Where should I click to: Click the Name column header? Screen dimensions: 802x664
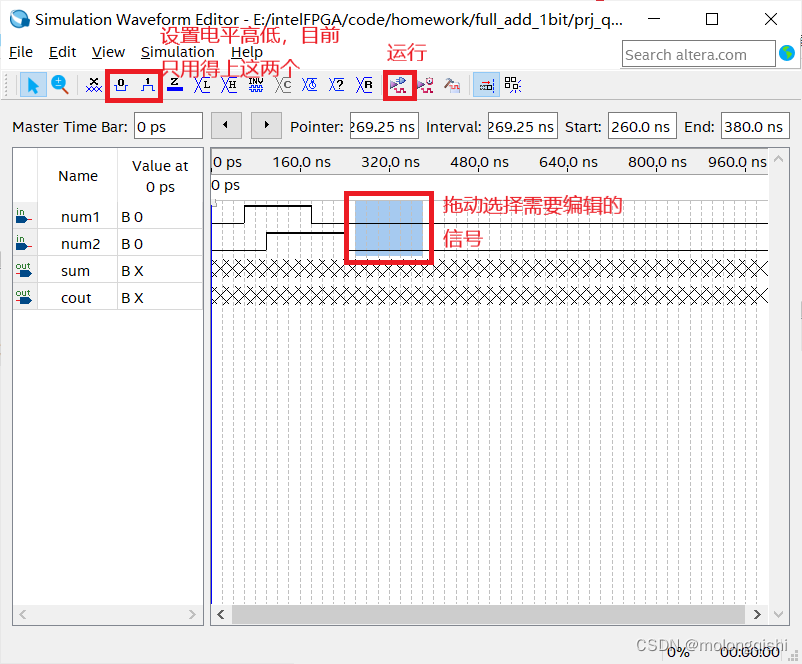(78, 176)
